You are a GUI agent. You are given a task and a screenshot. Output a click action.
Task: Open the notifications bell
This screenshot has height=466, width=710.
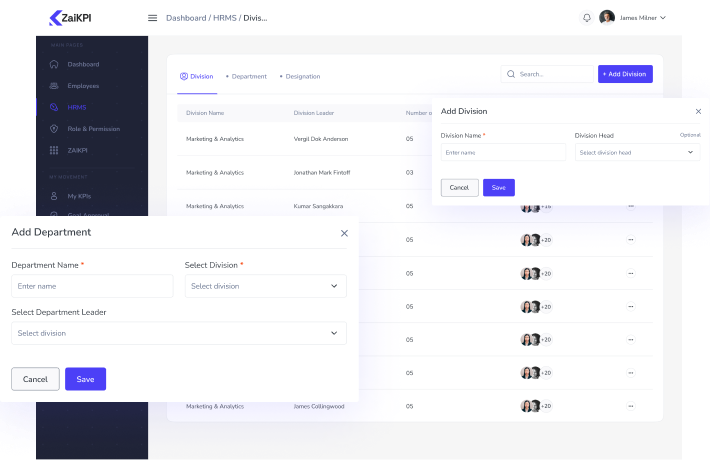(x=586, y=18)
